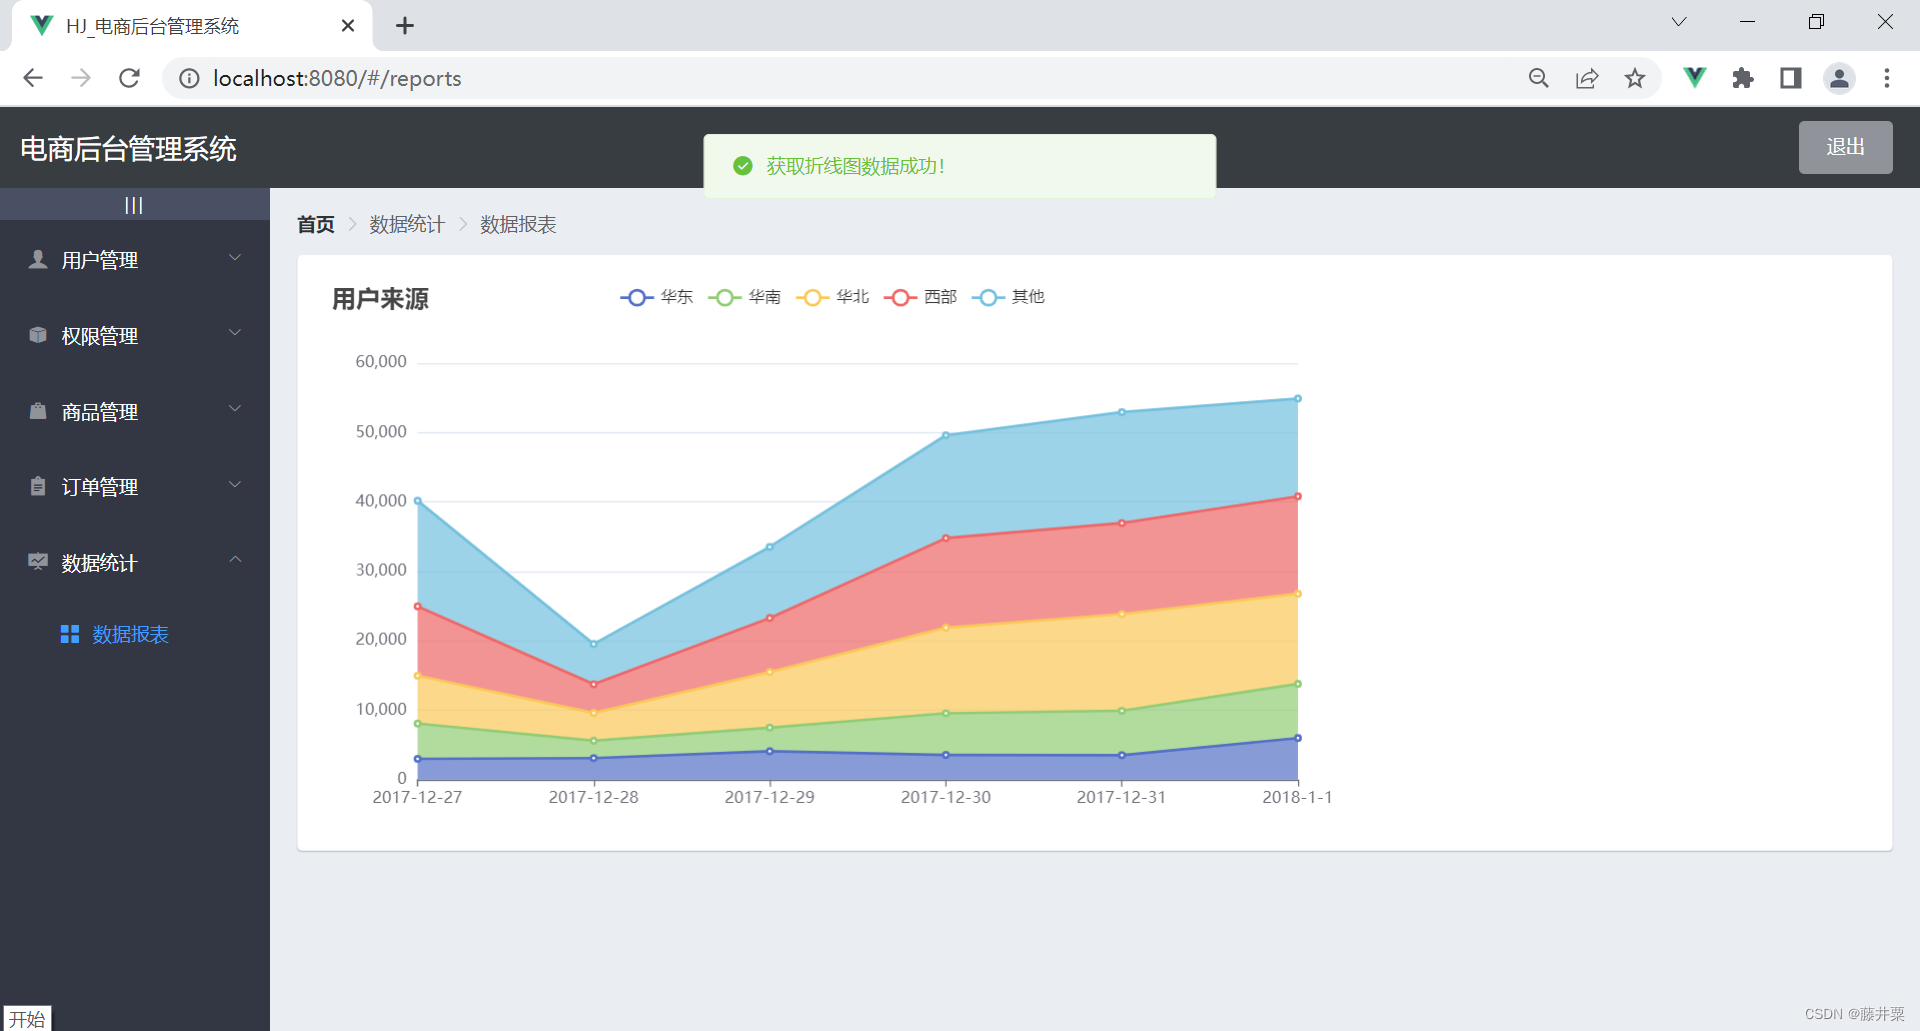Click the share page icon

(1587, 78)
